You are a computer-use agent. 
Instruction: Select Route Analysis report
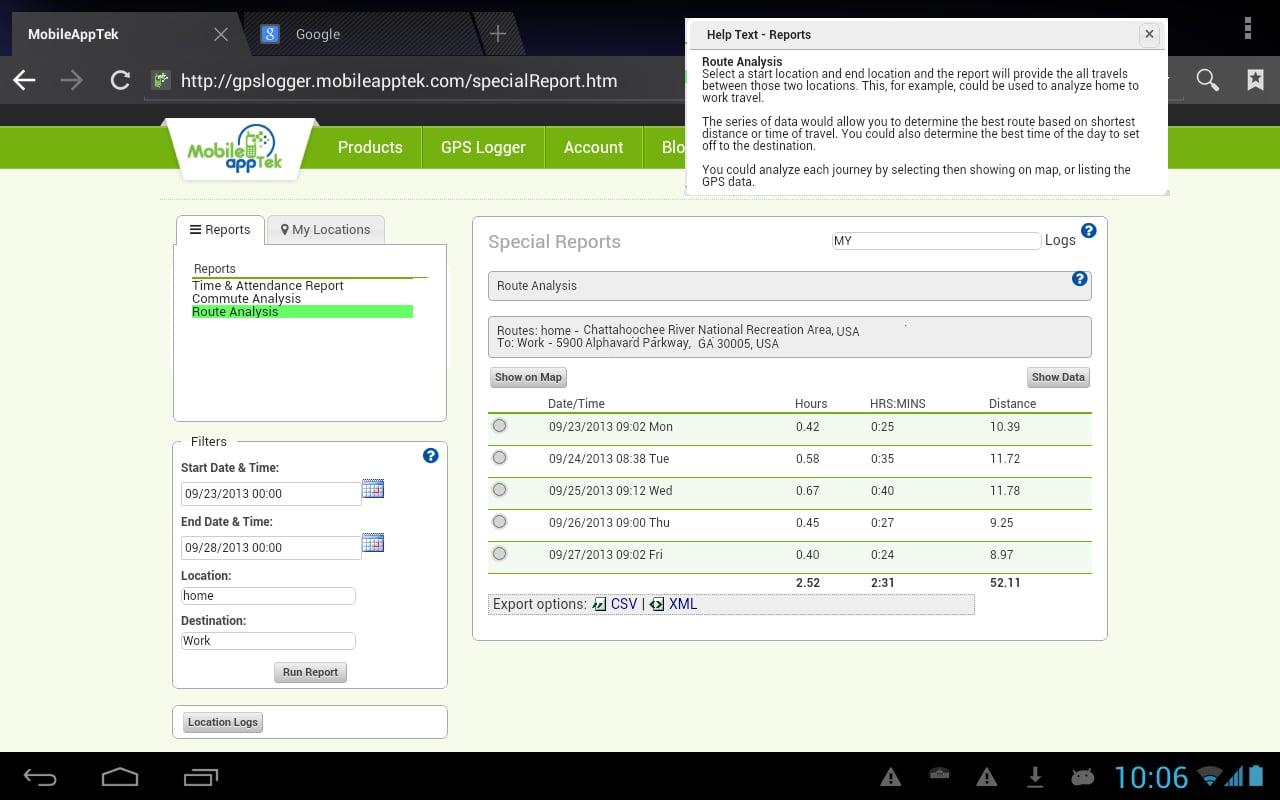(x=302, y=312)
